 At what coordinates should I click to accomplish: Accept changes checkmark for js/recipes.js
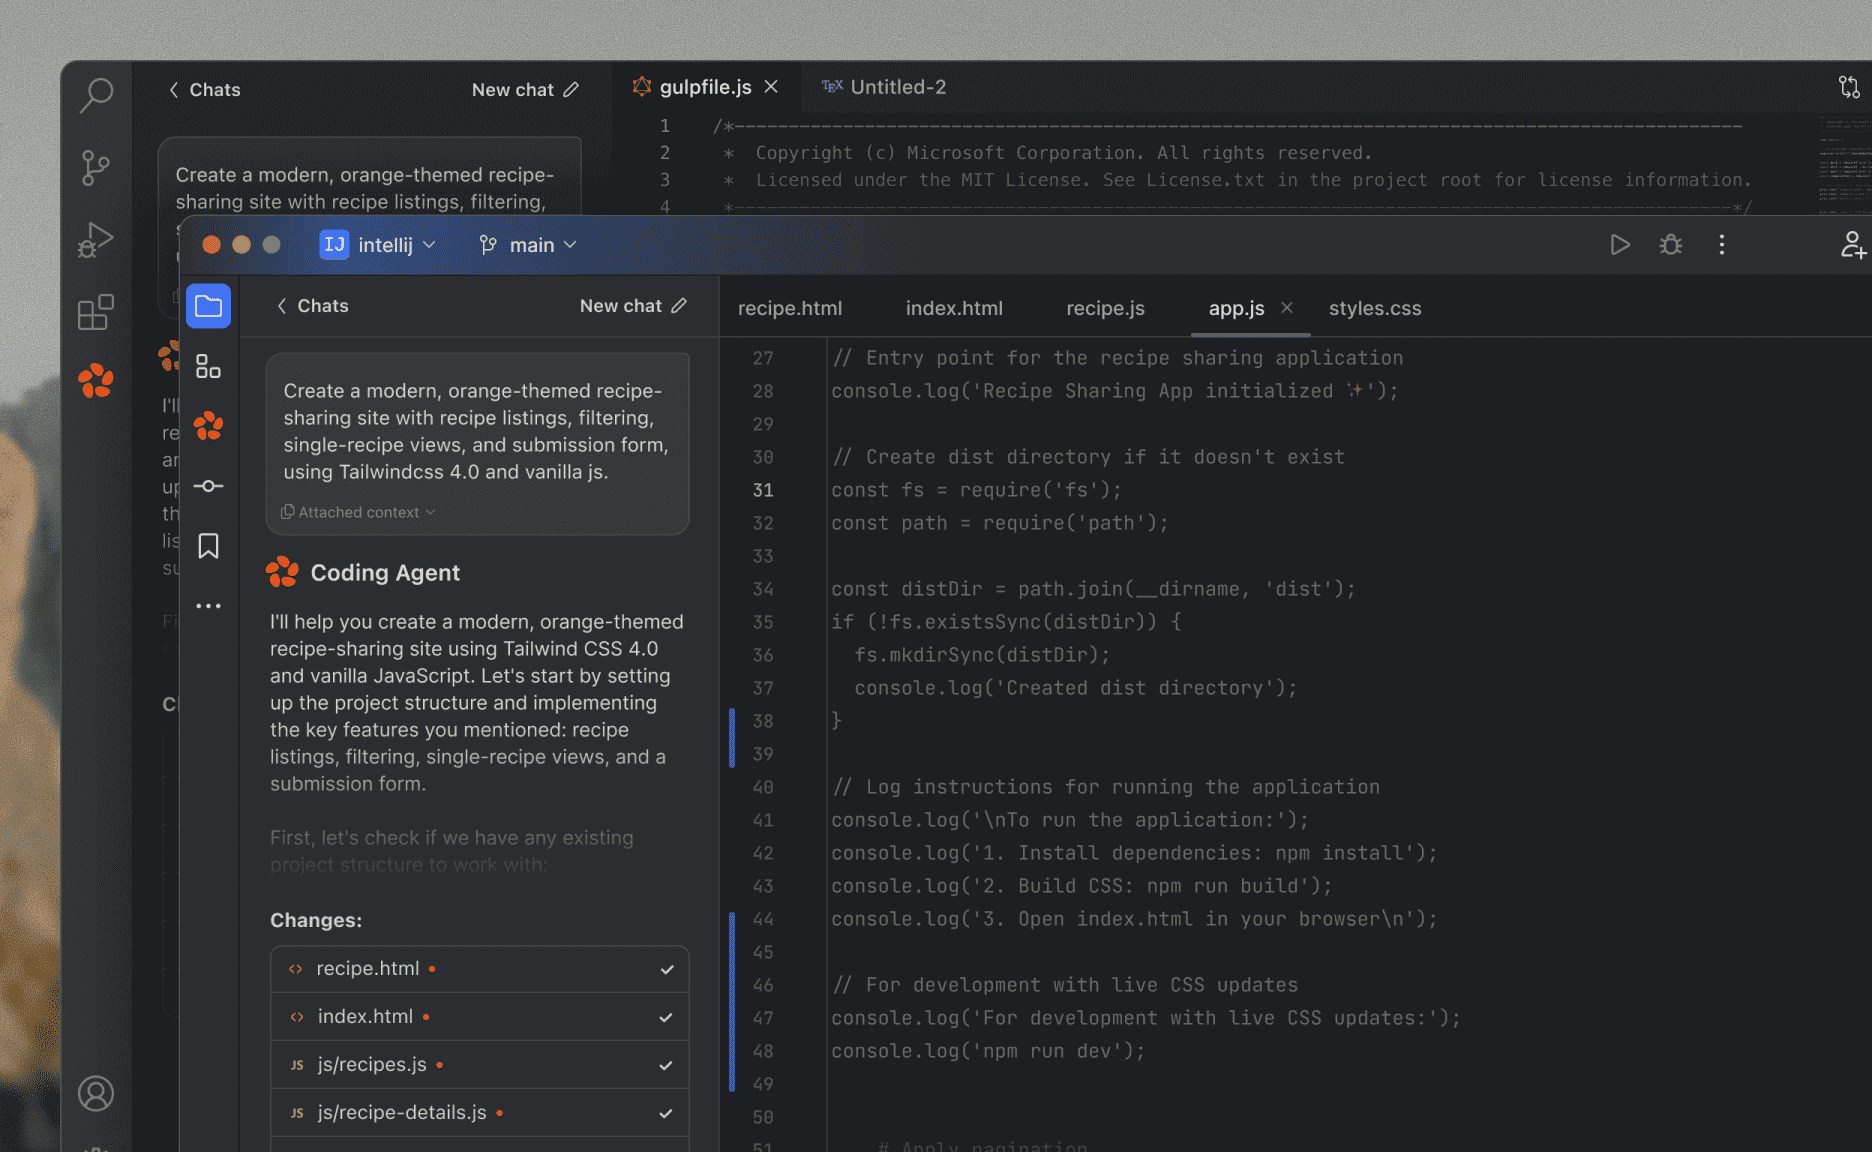(665, 1064)
